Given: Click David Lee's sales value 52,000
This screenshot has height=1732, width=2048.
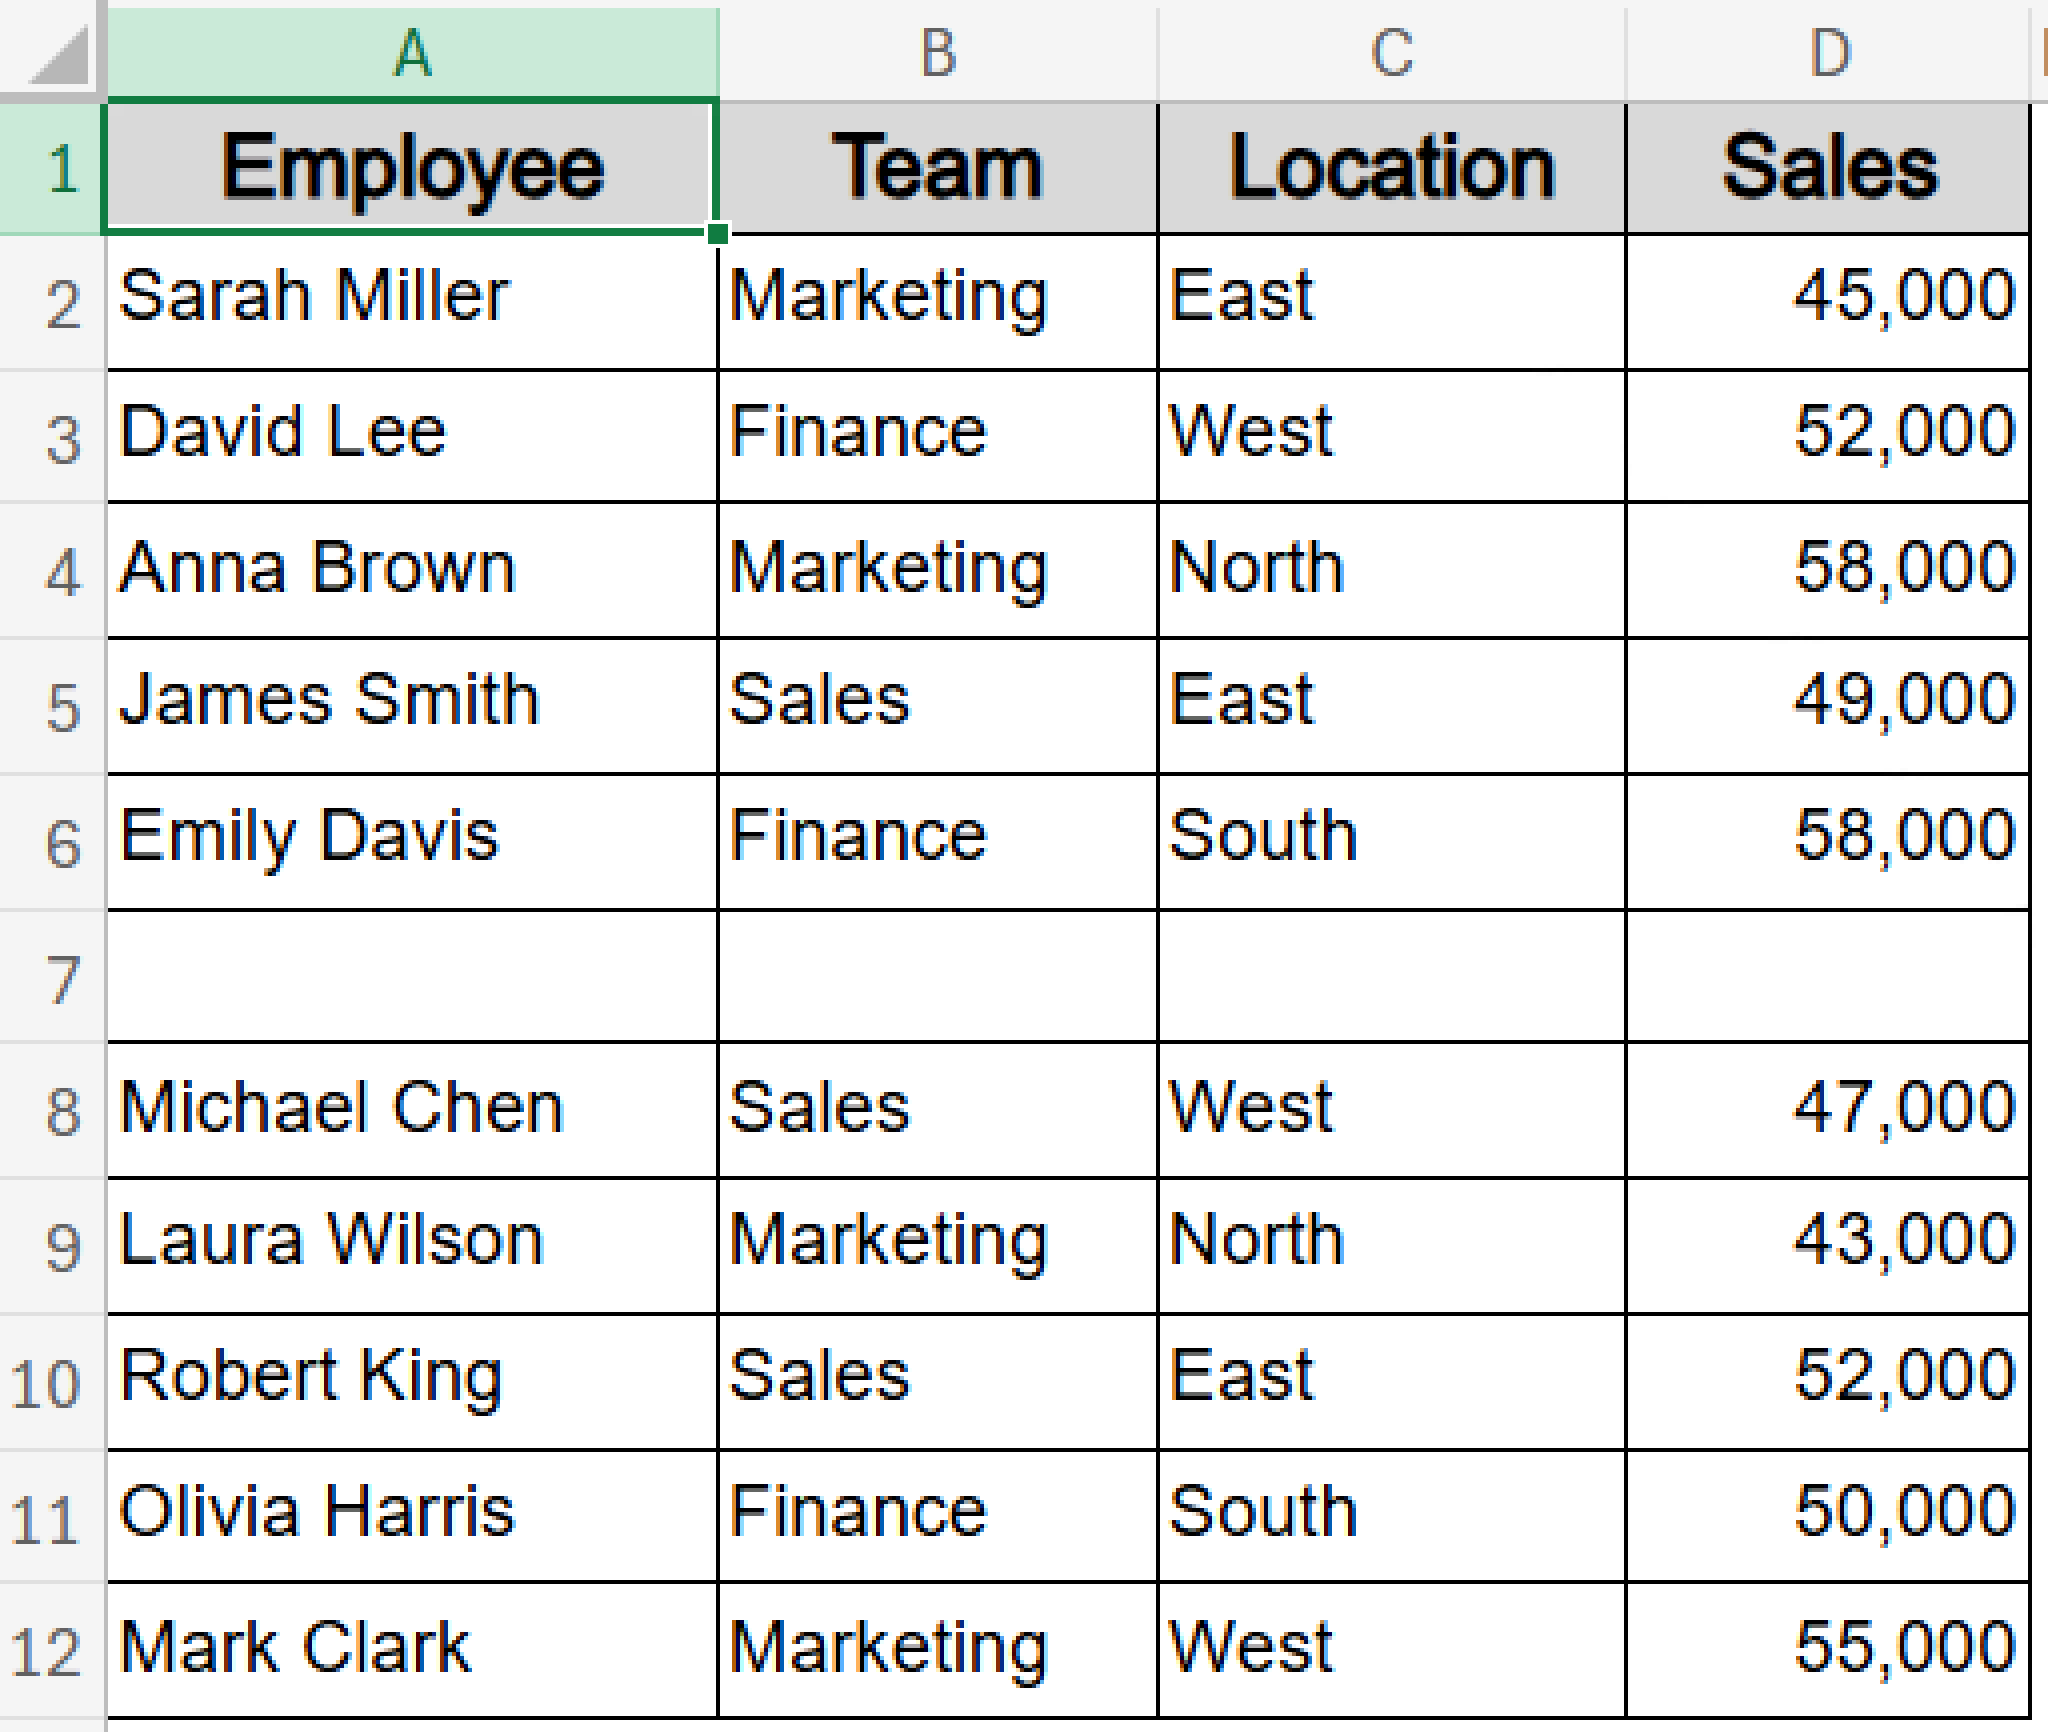Looking at the screenshot, I should pos(1829,434).
